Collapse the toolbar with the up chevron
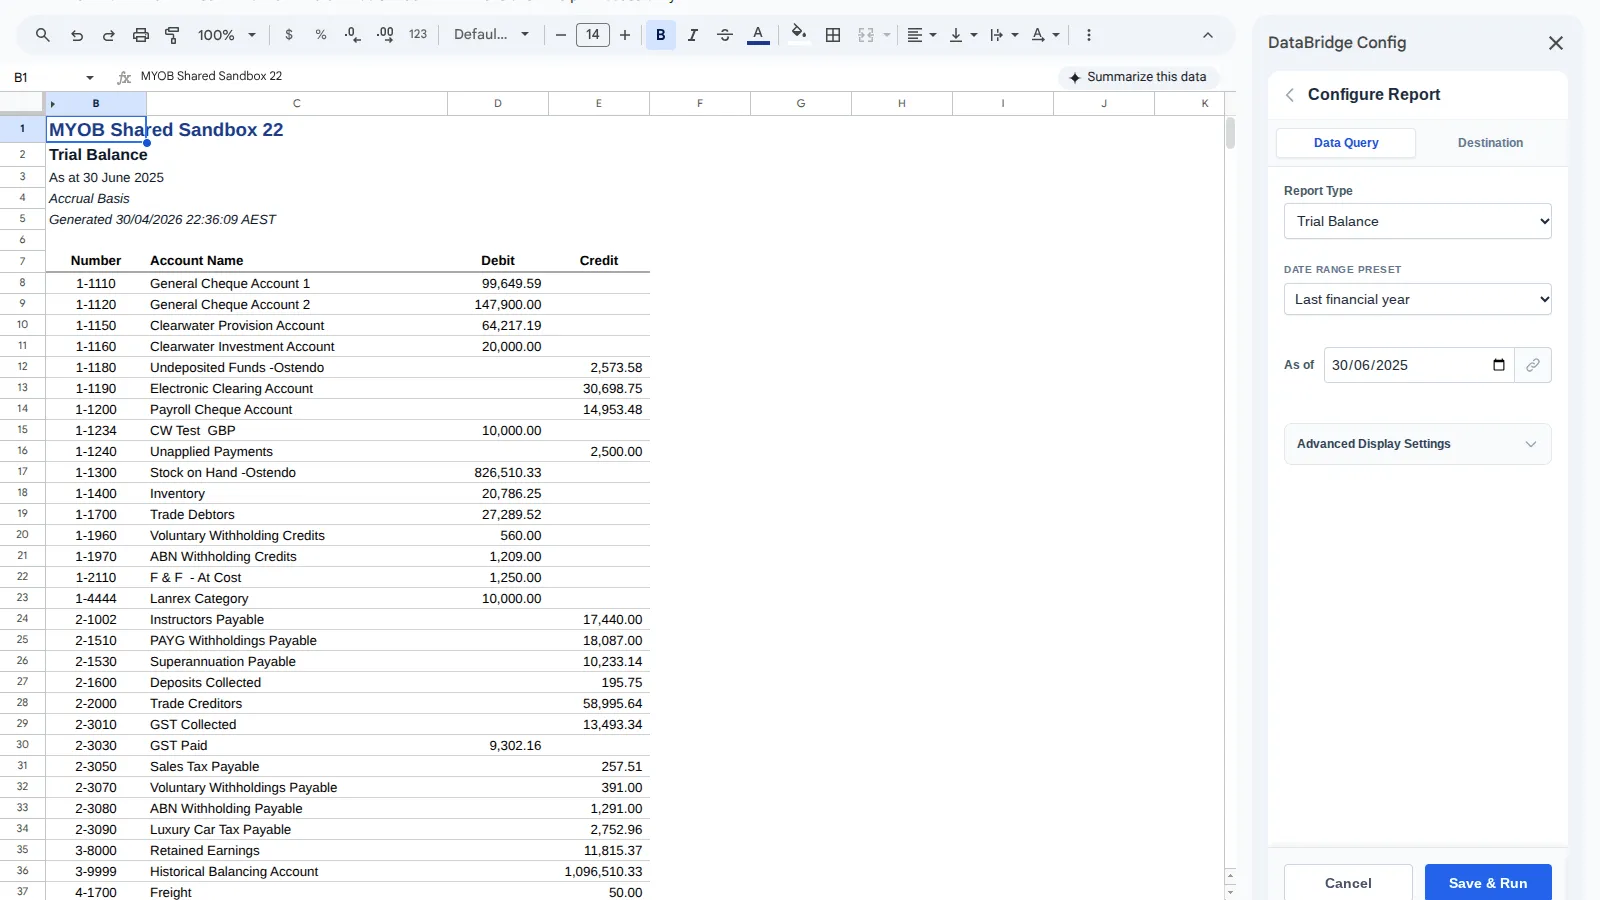This screenshot has height=900, width=1600. point(1208,35)
